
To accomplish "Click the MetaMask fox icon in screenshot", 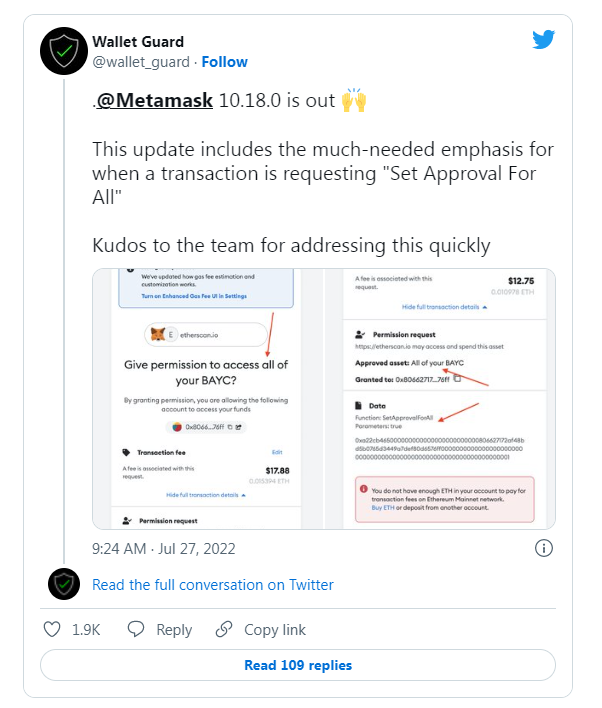I will [x=158, y=334].
